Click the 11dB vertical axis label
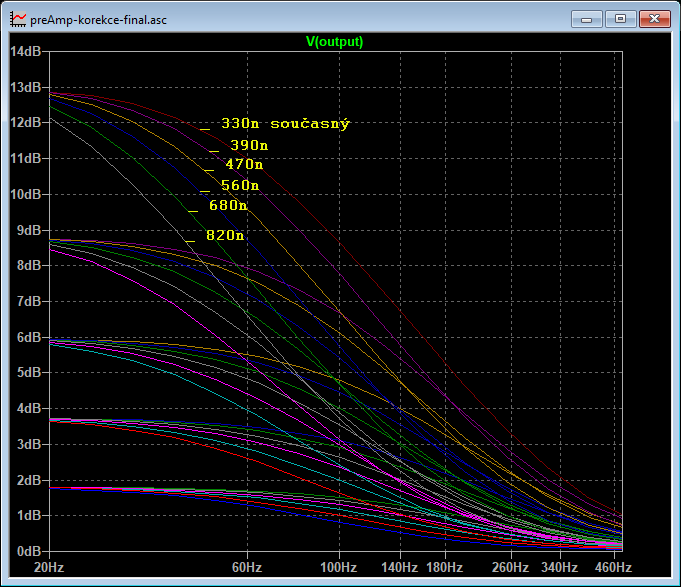Screen dimensions: 681x587 25,158
